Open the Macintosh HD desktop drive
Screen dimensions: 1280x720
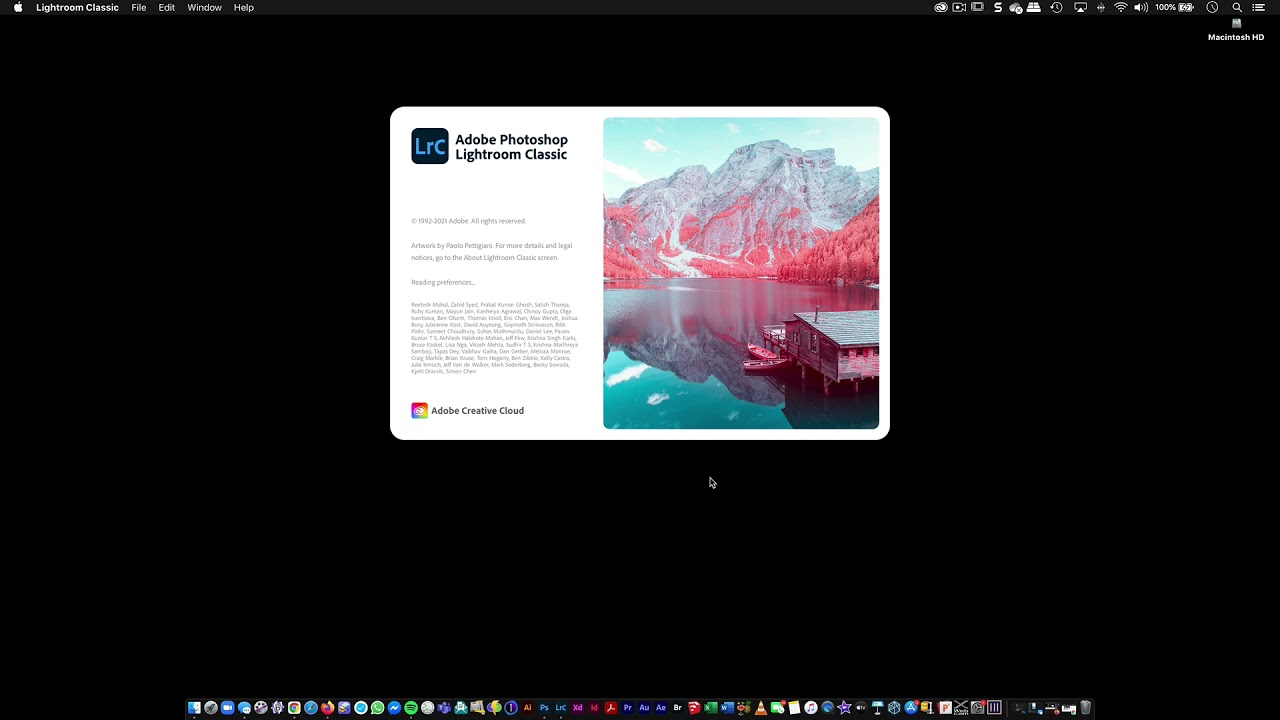(x=1236, y=30)
